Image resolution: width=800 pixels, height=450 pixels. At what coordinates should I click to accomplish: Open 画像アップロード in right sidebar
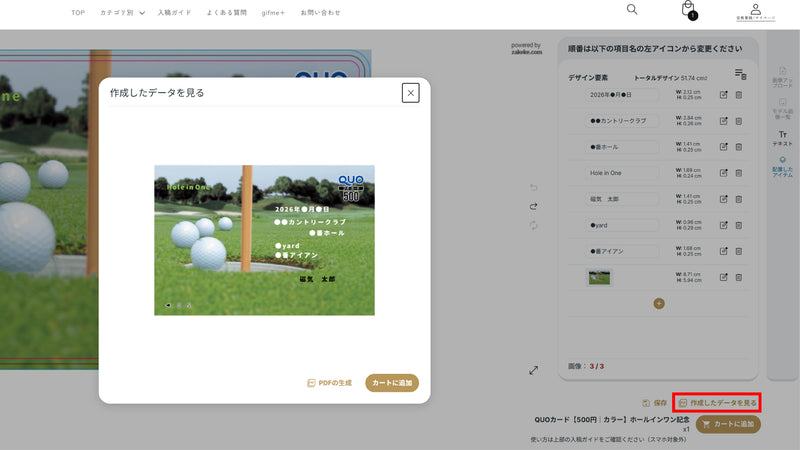click(x=782, y=78)
